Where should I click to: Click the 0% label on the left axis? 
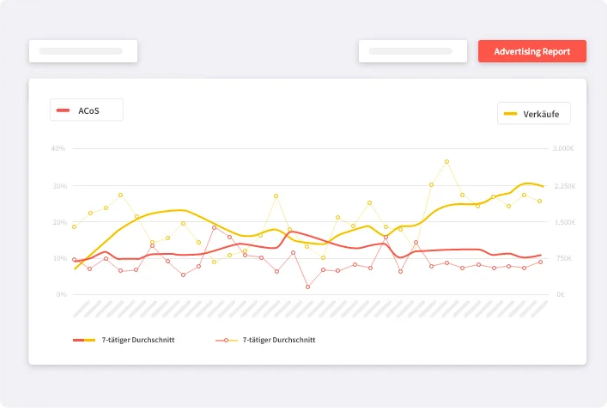pos(60,295)
